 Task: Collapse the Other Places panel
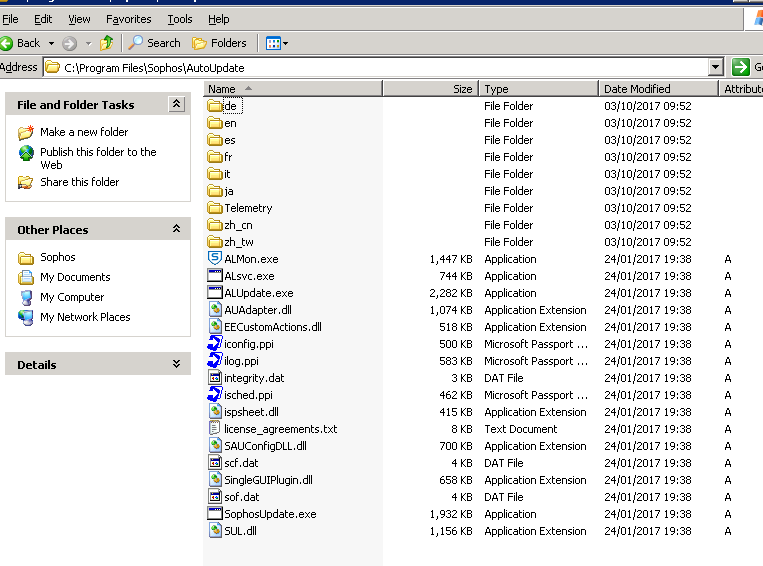176,229
